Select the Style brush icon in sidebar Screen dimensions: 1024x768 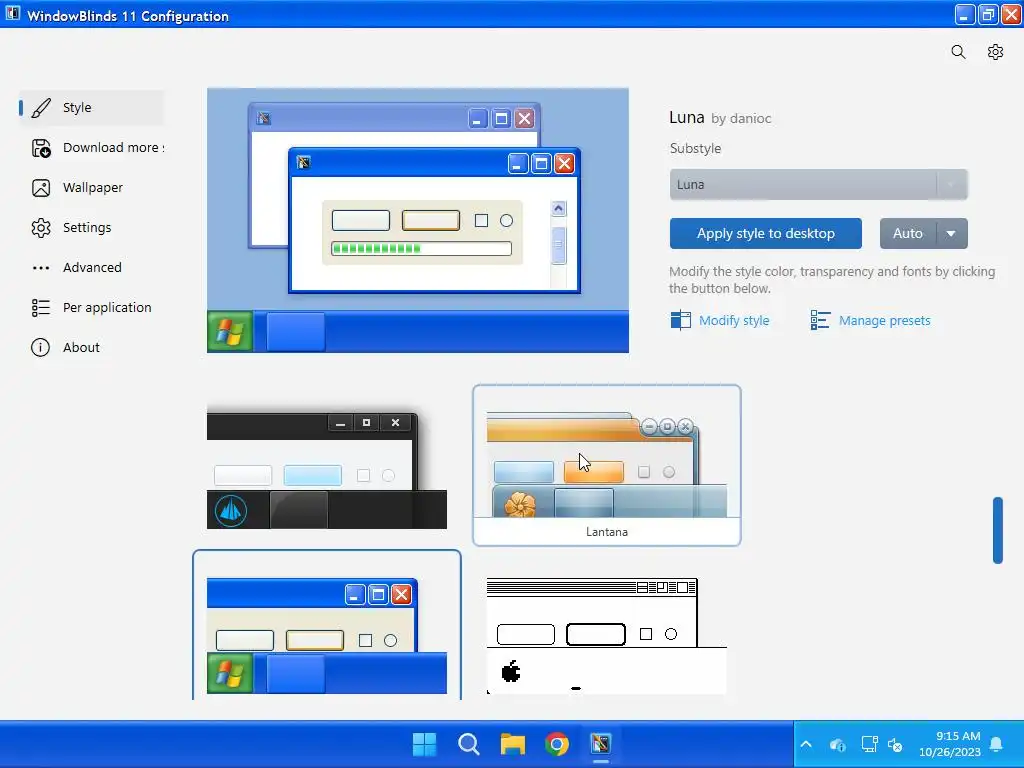pyautogui.click(x=41, y=108)
